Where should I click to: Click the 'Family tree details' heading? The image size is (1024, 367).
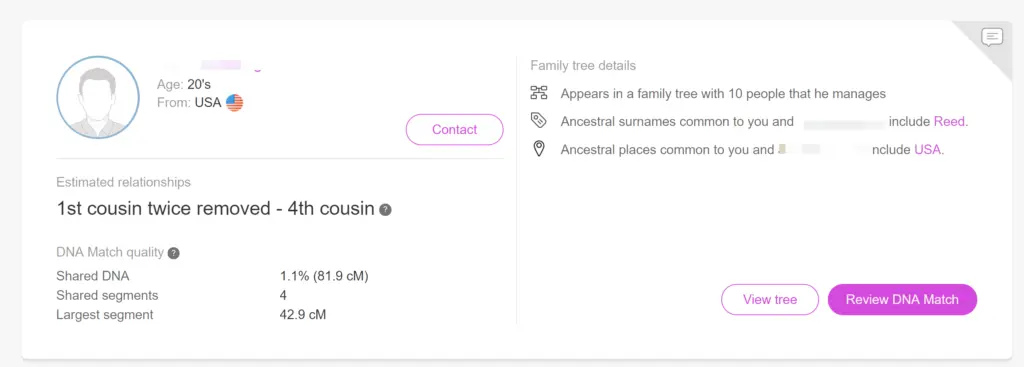pyautogui.click(x=583, y=65)
